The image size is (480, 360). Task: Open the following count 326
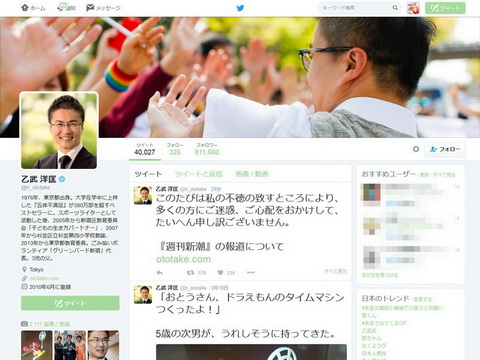coord(175,149)
